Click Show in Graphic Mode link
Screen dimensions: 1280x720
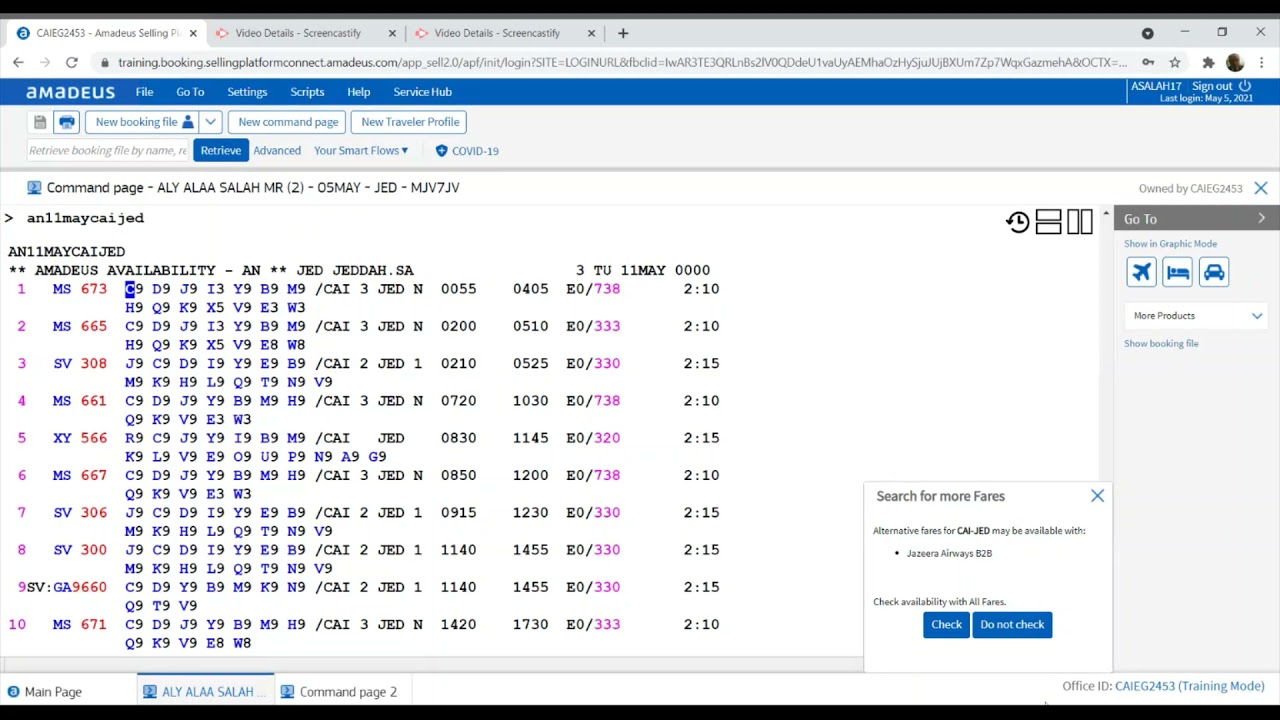(1170, 244)
